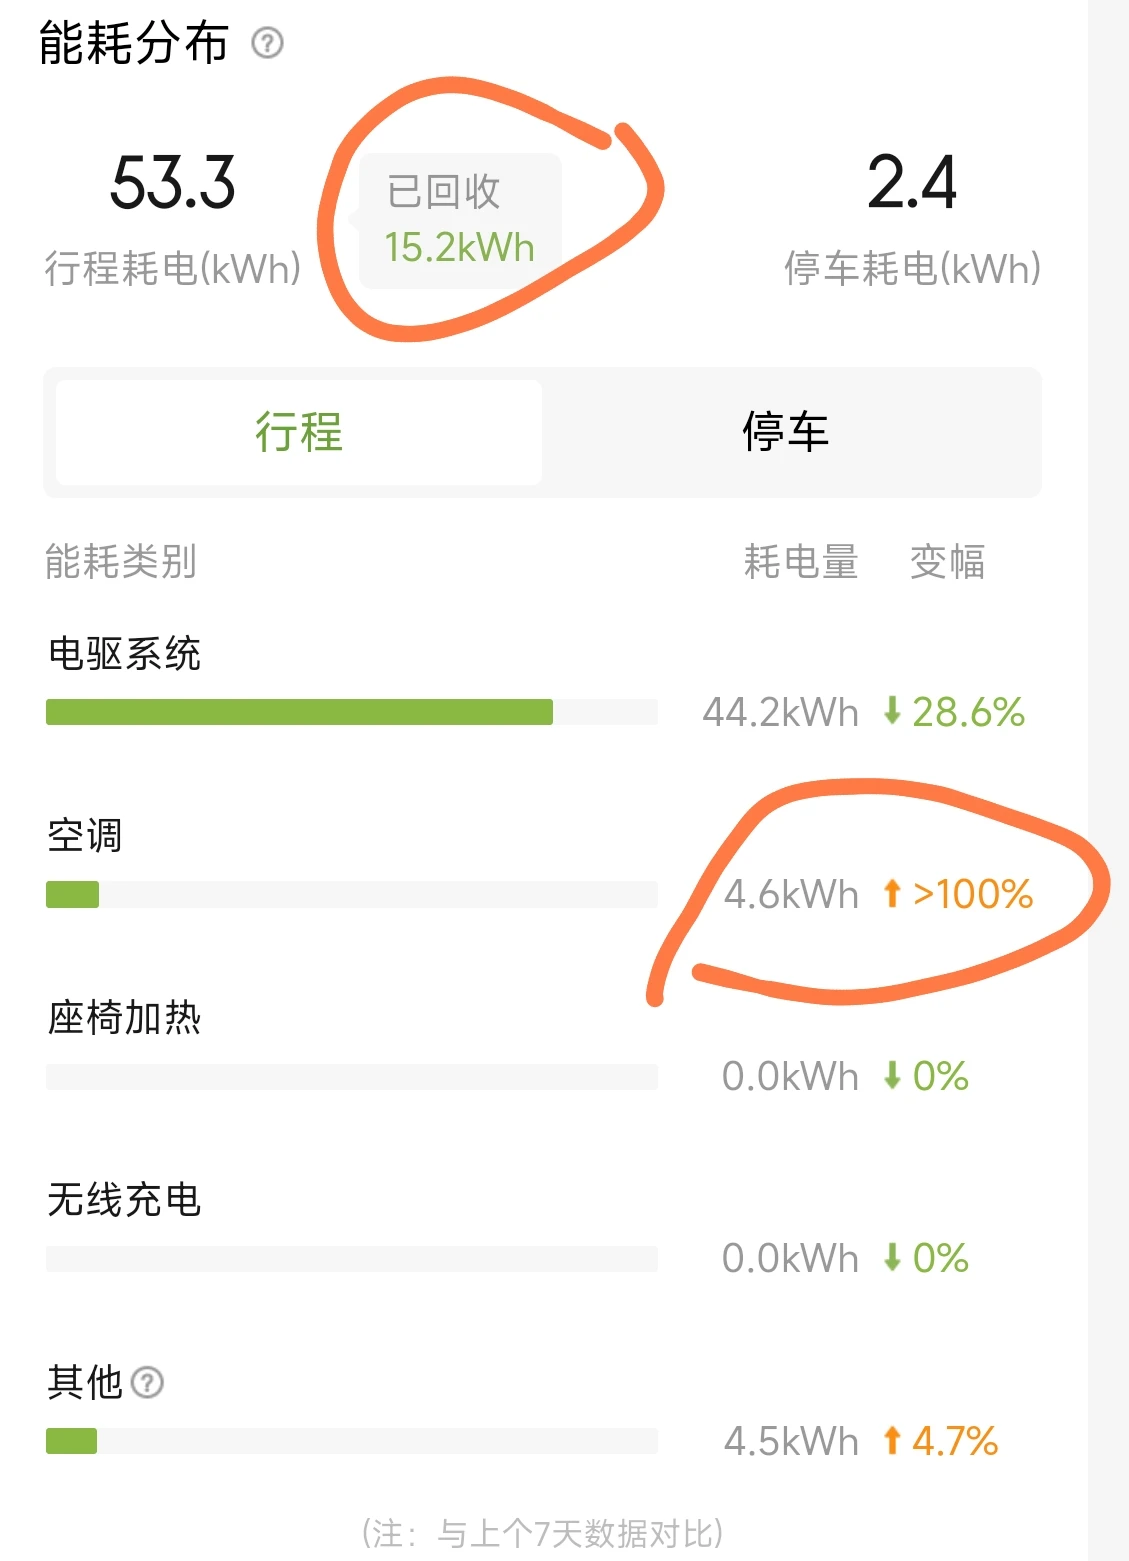Open the 座椅加热 row label
The height and width of the screenshot is (1561, 1129).
124,1018
